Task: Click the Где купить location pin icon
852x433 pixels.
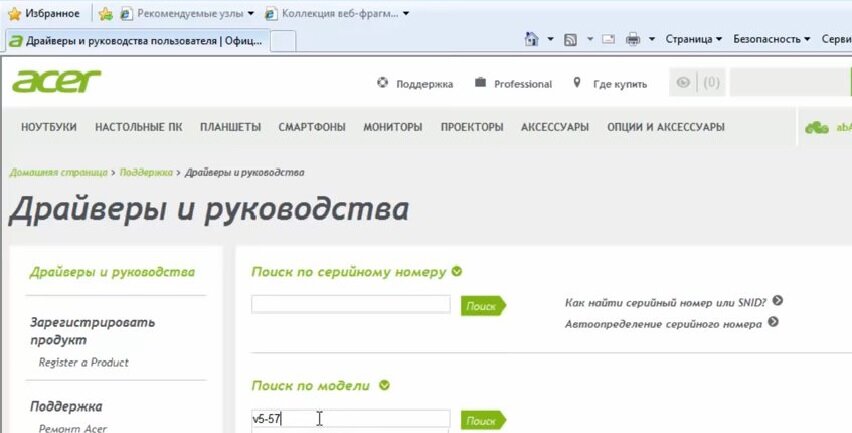Action: (x=577, y=83)
